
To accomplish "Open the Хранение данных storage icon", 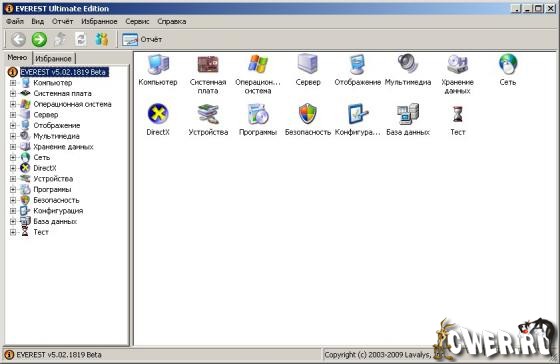I will coord(458,64).
